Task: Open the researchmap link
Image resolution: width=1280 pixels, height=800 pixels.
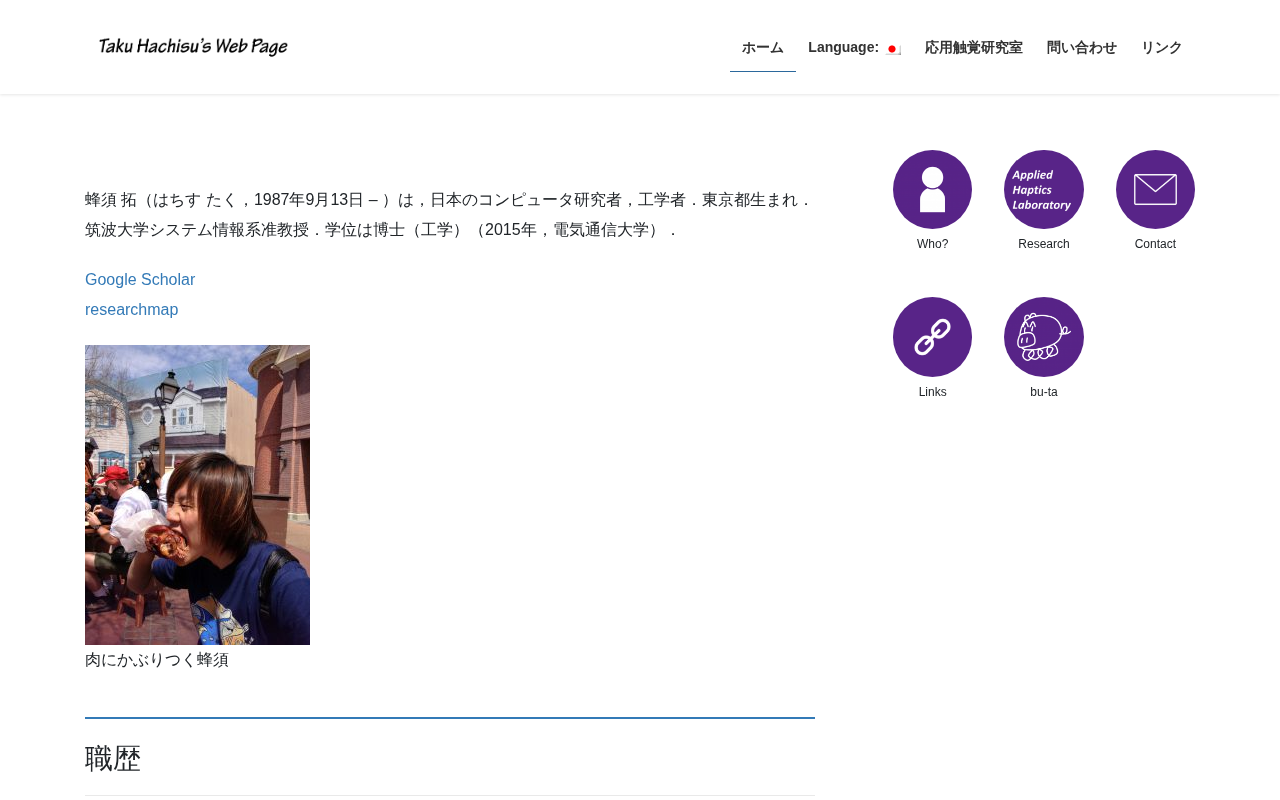Action: tap(132, 310)
